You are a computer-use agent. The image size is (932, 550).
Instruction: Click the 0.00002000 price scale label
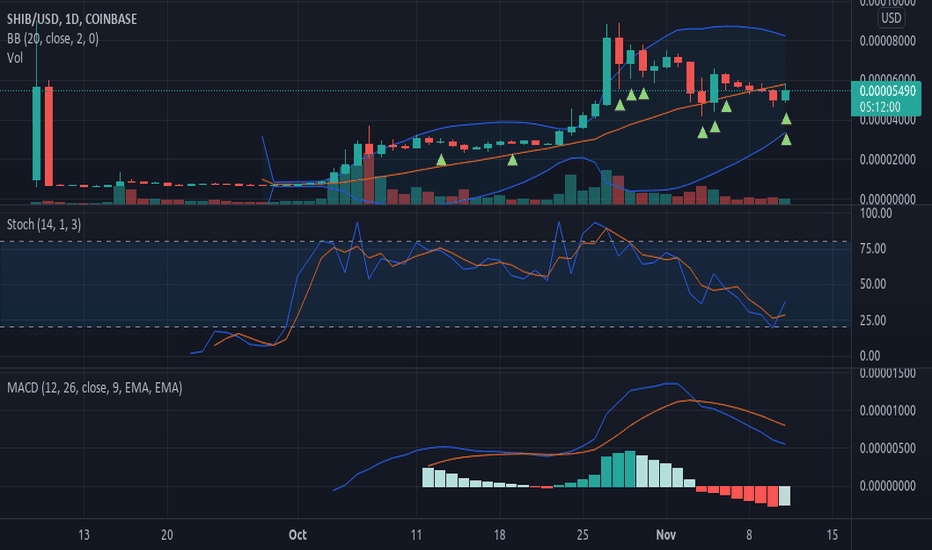click(x=887, y=159)
